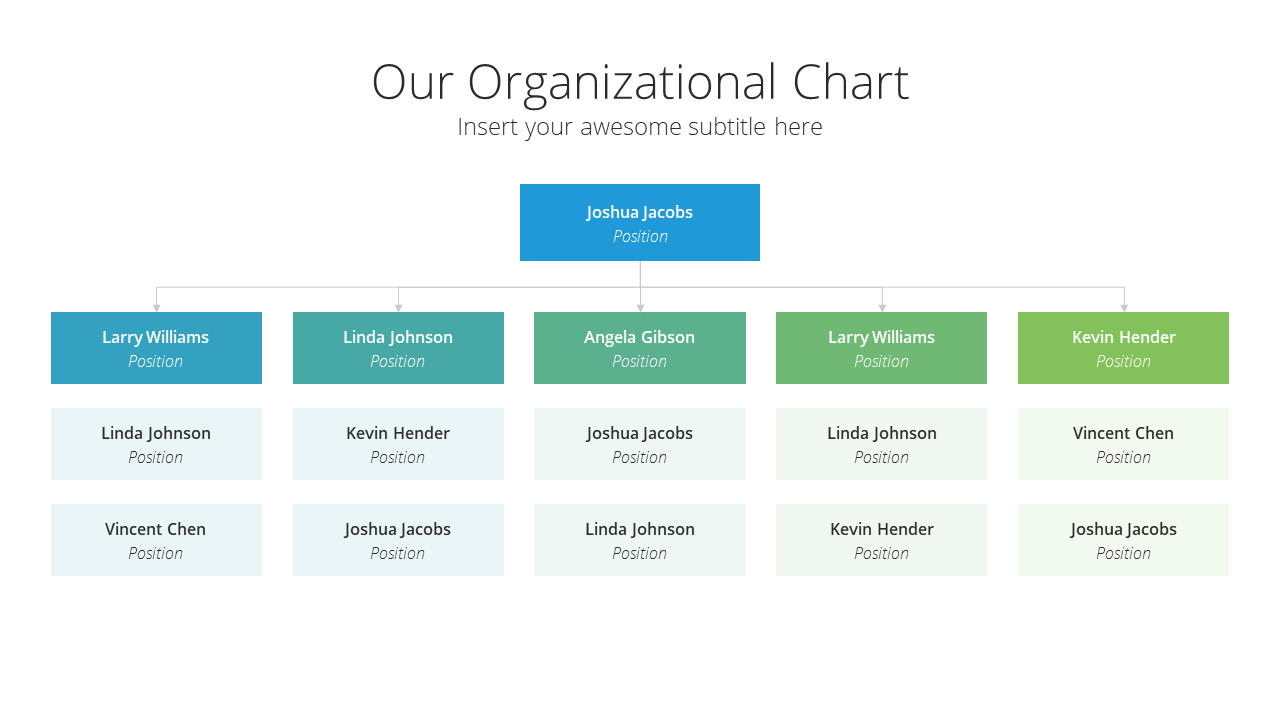The width and height of the screenshot is (1280, 720).
Task: Click Vincent Chen box in Larry Williams' blue column
Action: click(156, 540)
